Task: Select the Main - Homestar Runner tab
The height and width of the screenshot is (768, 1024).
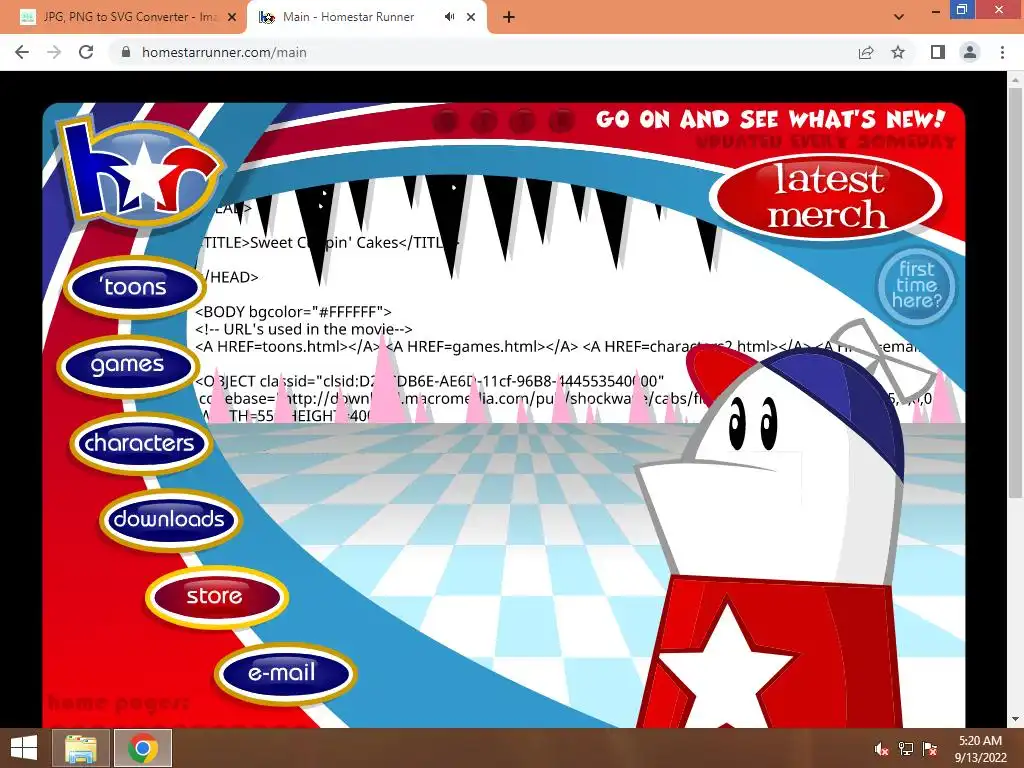Action: tap(367, 17)
